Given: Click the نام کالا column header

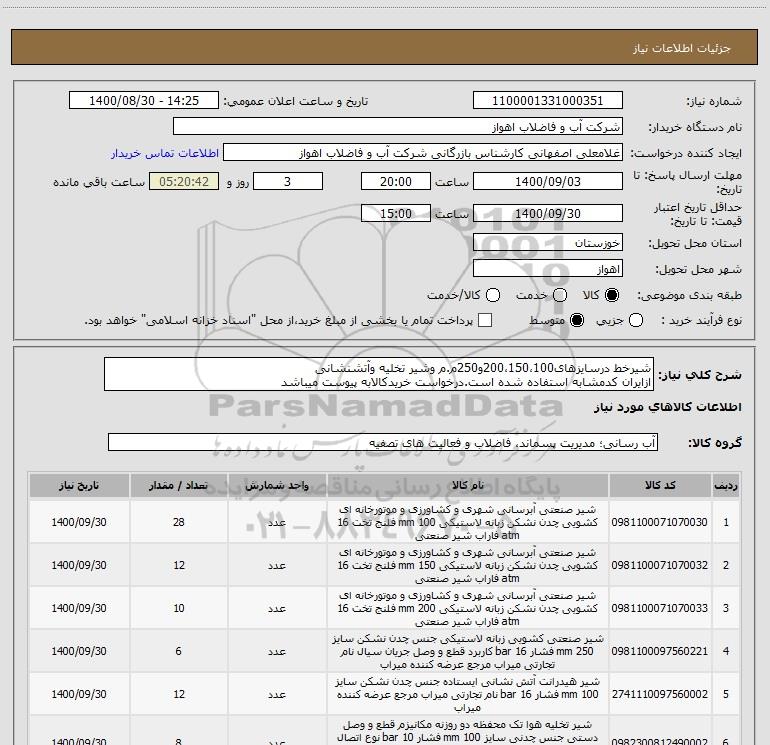Looking at the screenshot, I should (468, 485).
